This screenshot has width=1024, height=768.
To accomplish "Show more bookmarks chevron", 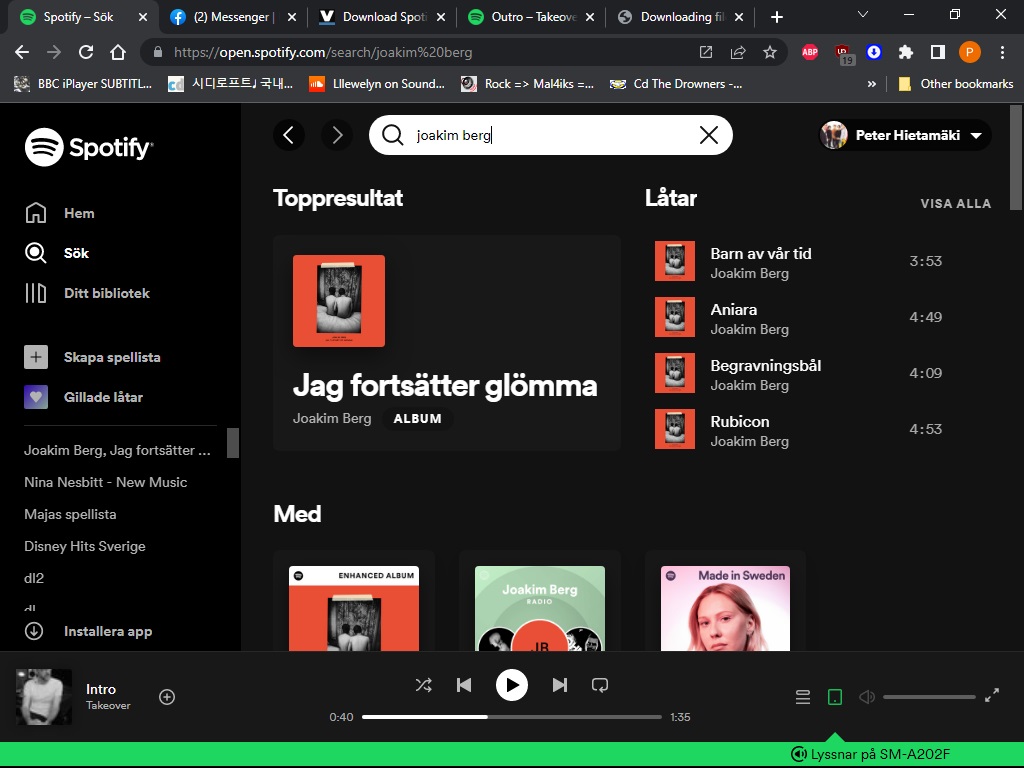I will click(871, 84).
